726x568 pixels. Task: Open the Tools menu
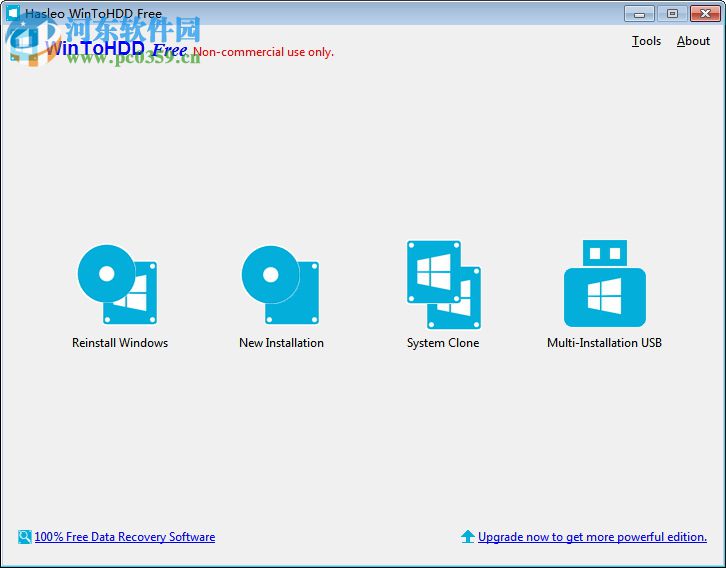[646, 41]
